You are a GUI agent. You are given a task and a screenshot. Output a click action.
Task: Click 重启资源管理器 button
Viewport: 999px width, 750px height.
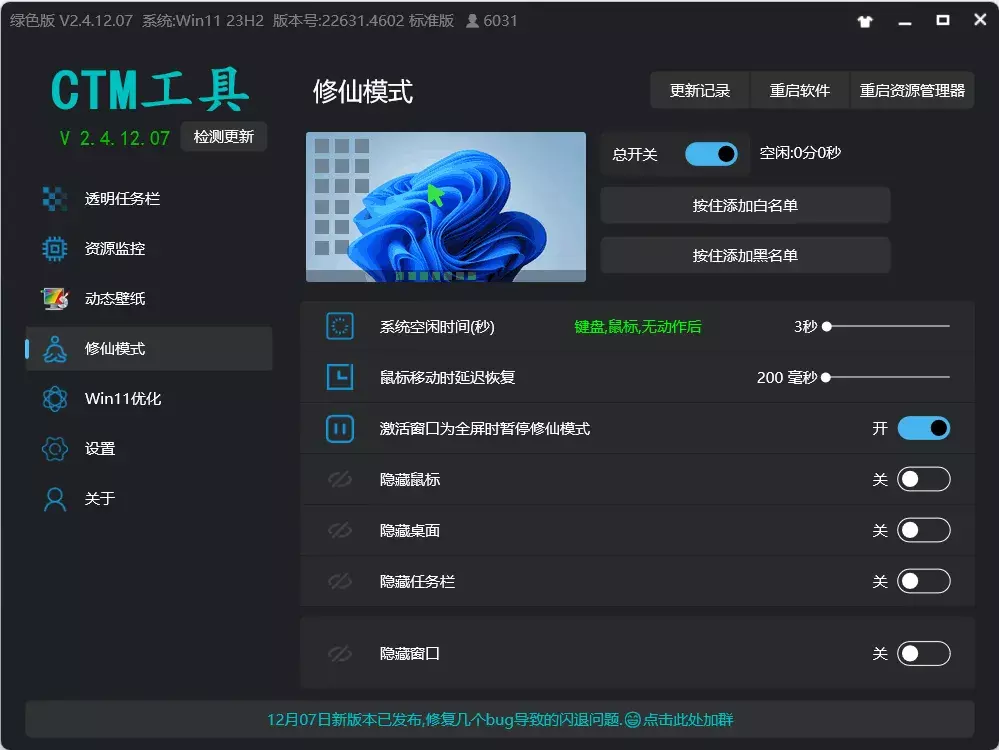[912, 90]
